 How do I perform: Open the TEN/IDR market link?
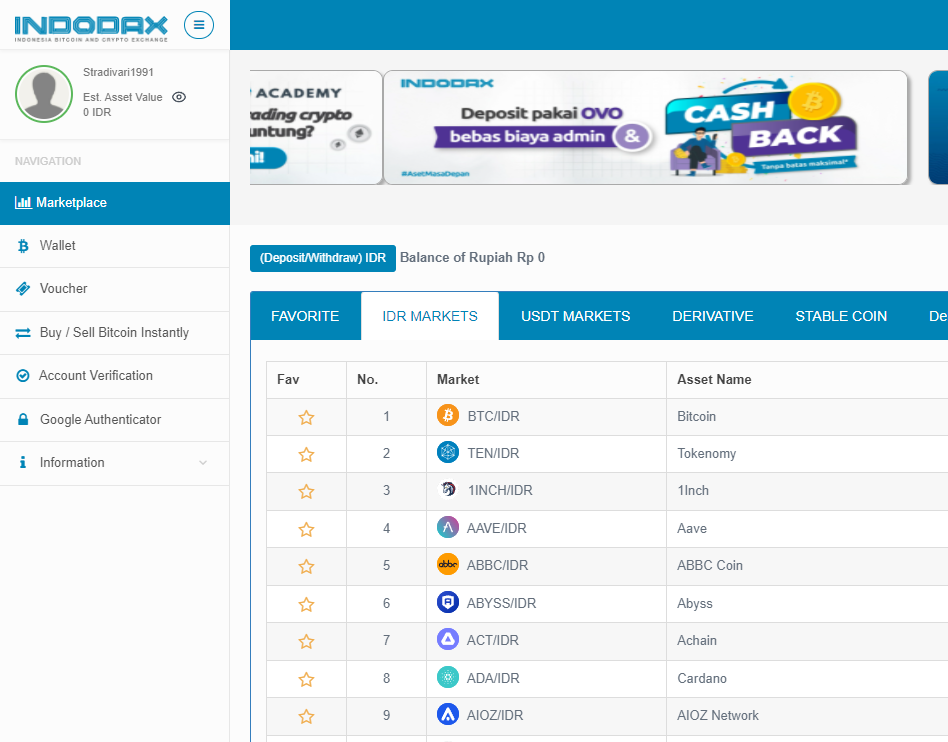coord(493,454)
